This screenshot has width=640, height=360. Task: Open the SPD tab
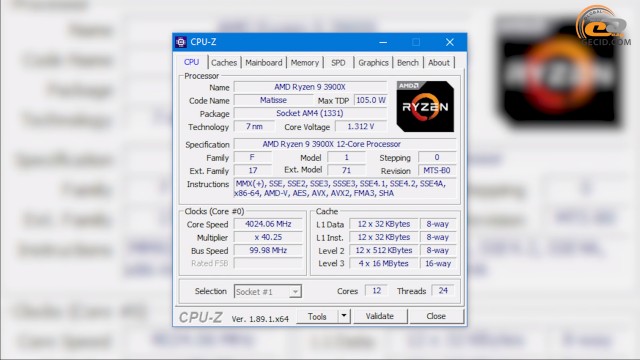[338, 63]
